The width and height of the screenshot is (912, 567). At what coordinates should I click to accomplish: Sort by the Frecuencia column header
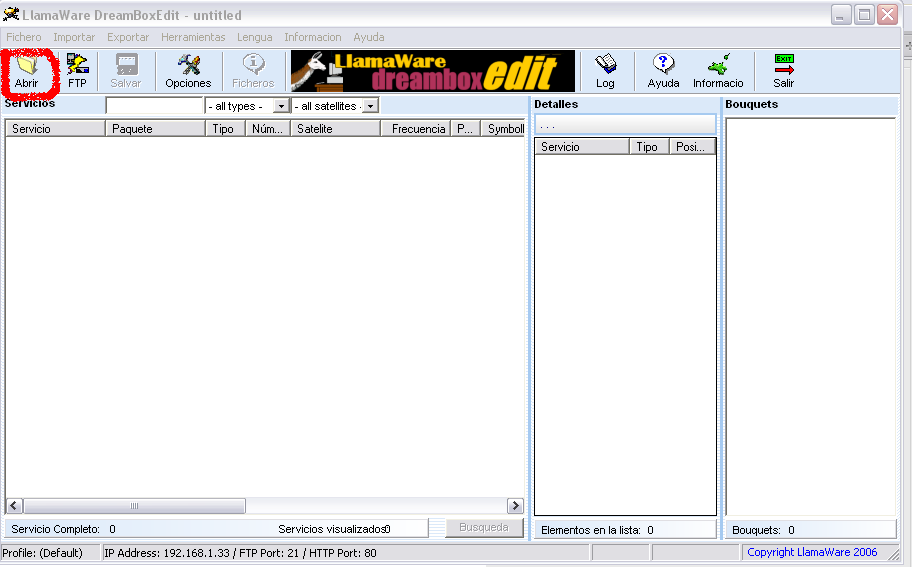point(416,129)
